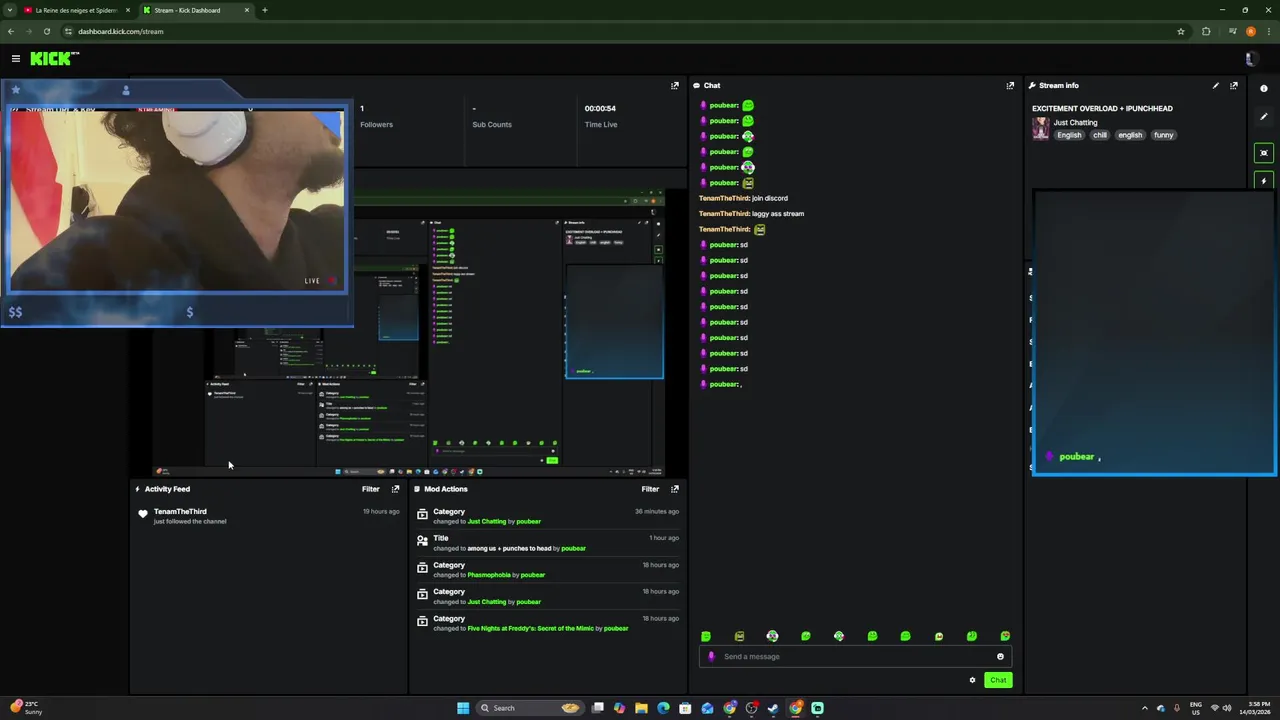Open File Explorer from taskbar
1280x720 pixels.
(641, 708)
